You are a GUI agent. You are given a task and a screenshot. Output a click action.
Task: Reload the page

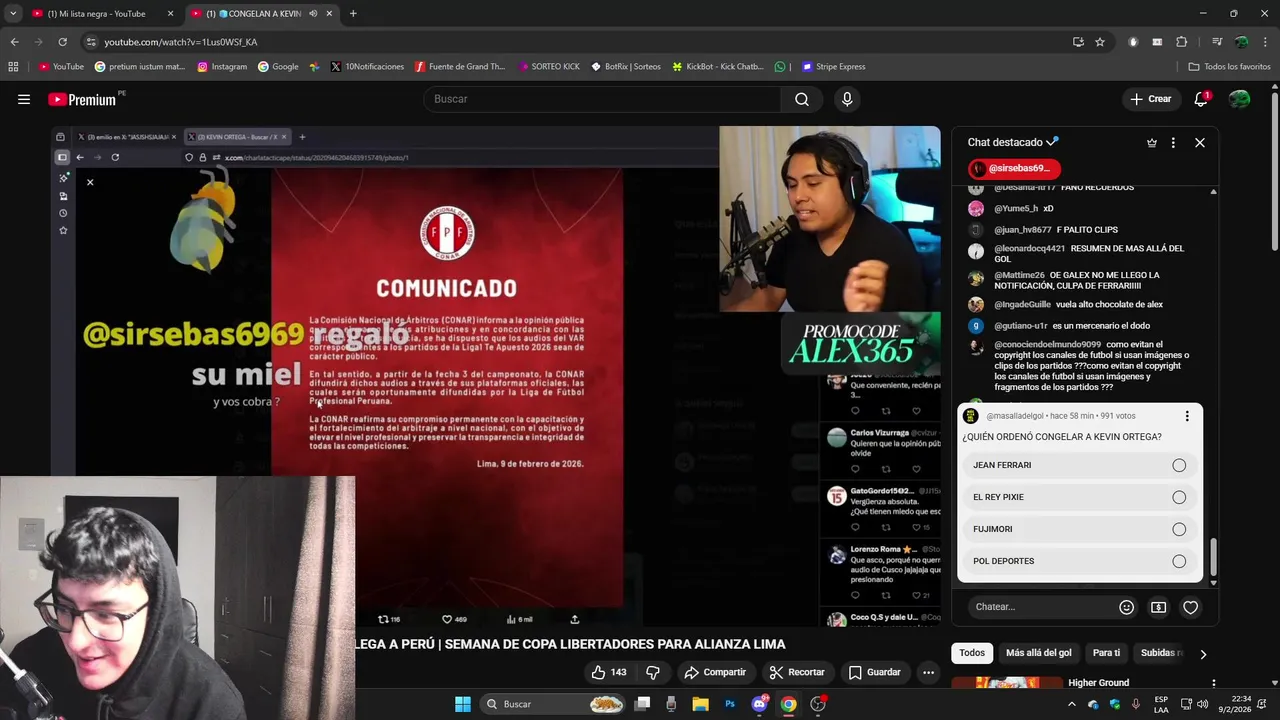(x=62, y=42)
